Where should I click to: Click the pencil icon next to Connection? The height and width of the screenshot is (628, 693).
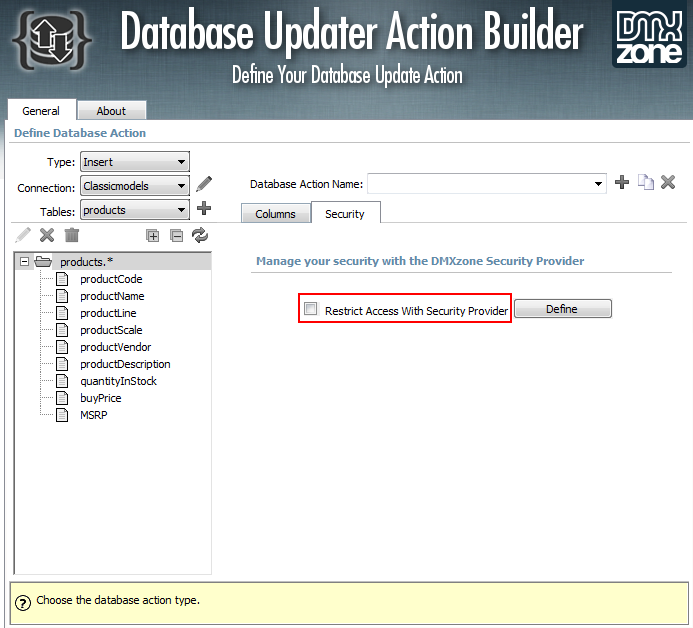[x=204, y=184]
